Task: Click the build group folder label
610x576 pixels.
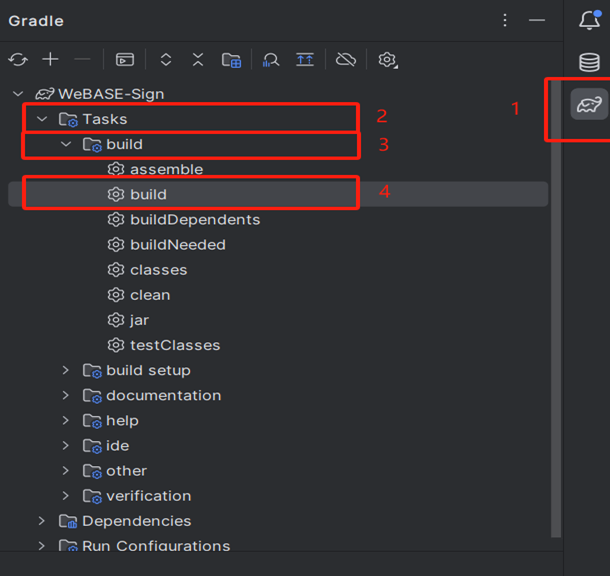Action: [124, 144]
